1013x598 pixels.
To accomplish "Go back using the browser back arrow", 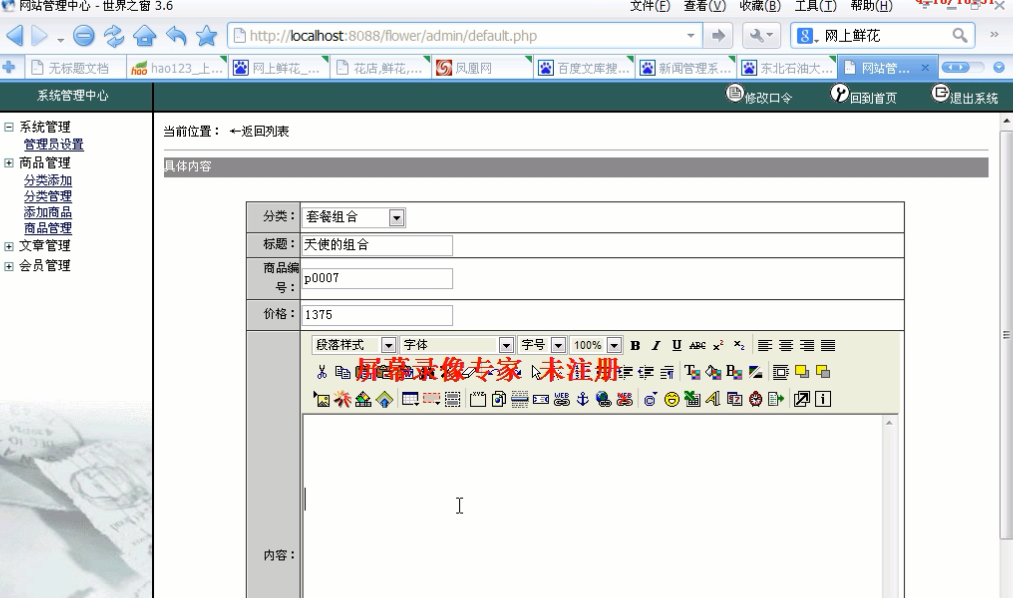I will point(15,36).
